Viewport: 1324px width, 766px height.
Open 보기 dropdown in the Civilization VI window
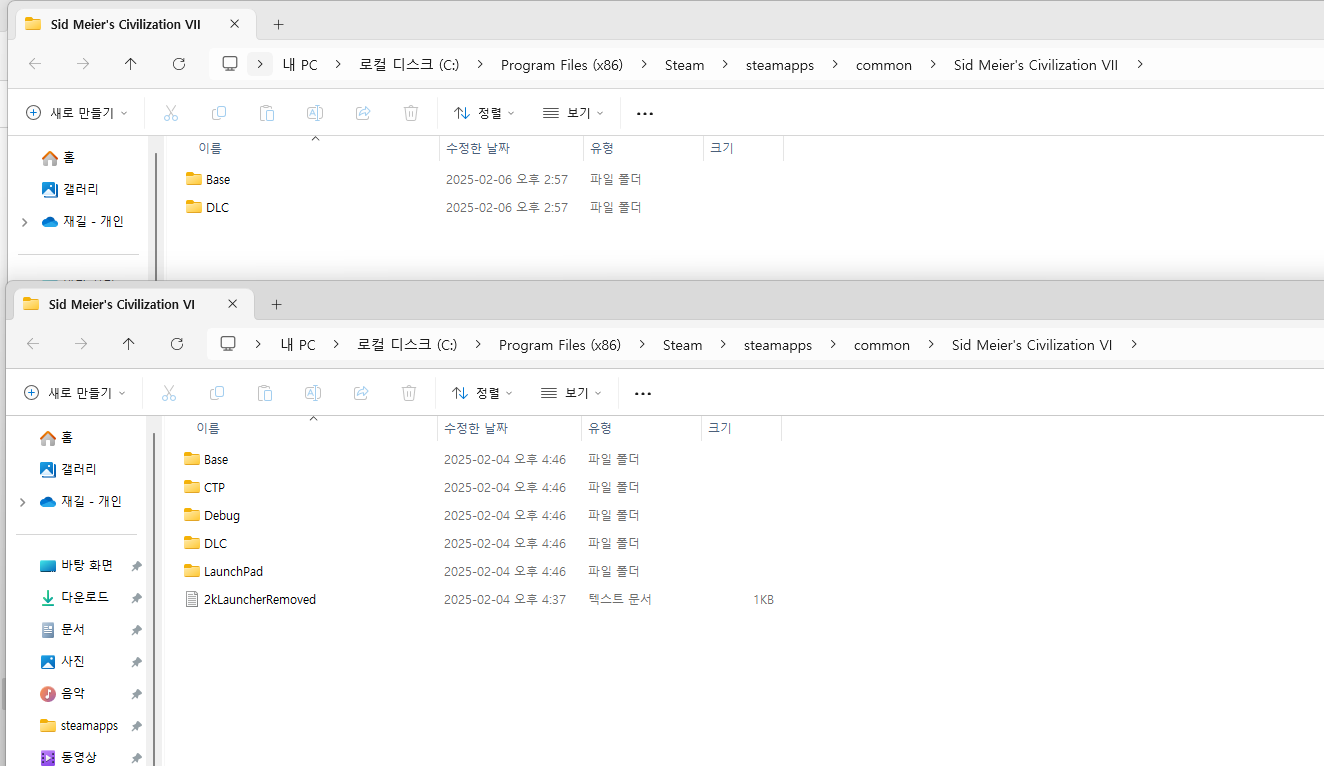point(571,393)
